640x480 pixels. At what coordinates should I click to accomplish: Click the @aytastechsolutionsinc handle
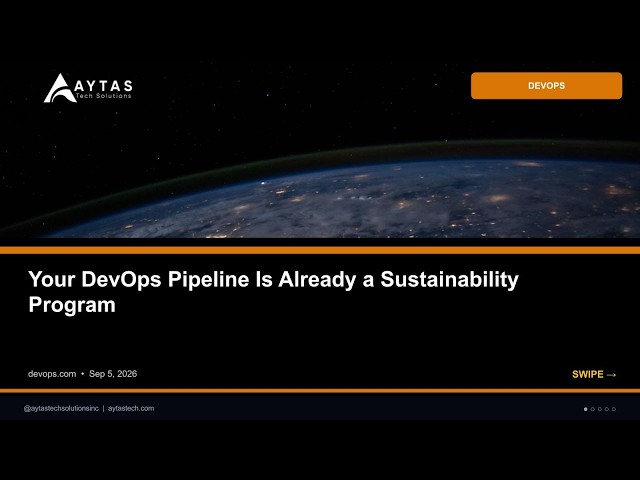[61, 408]
